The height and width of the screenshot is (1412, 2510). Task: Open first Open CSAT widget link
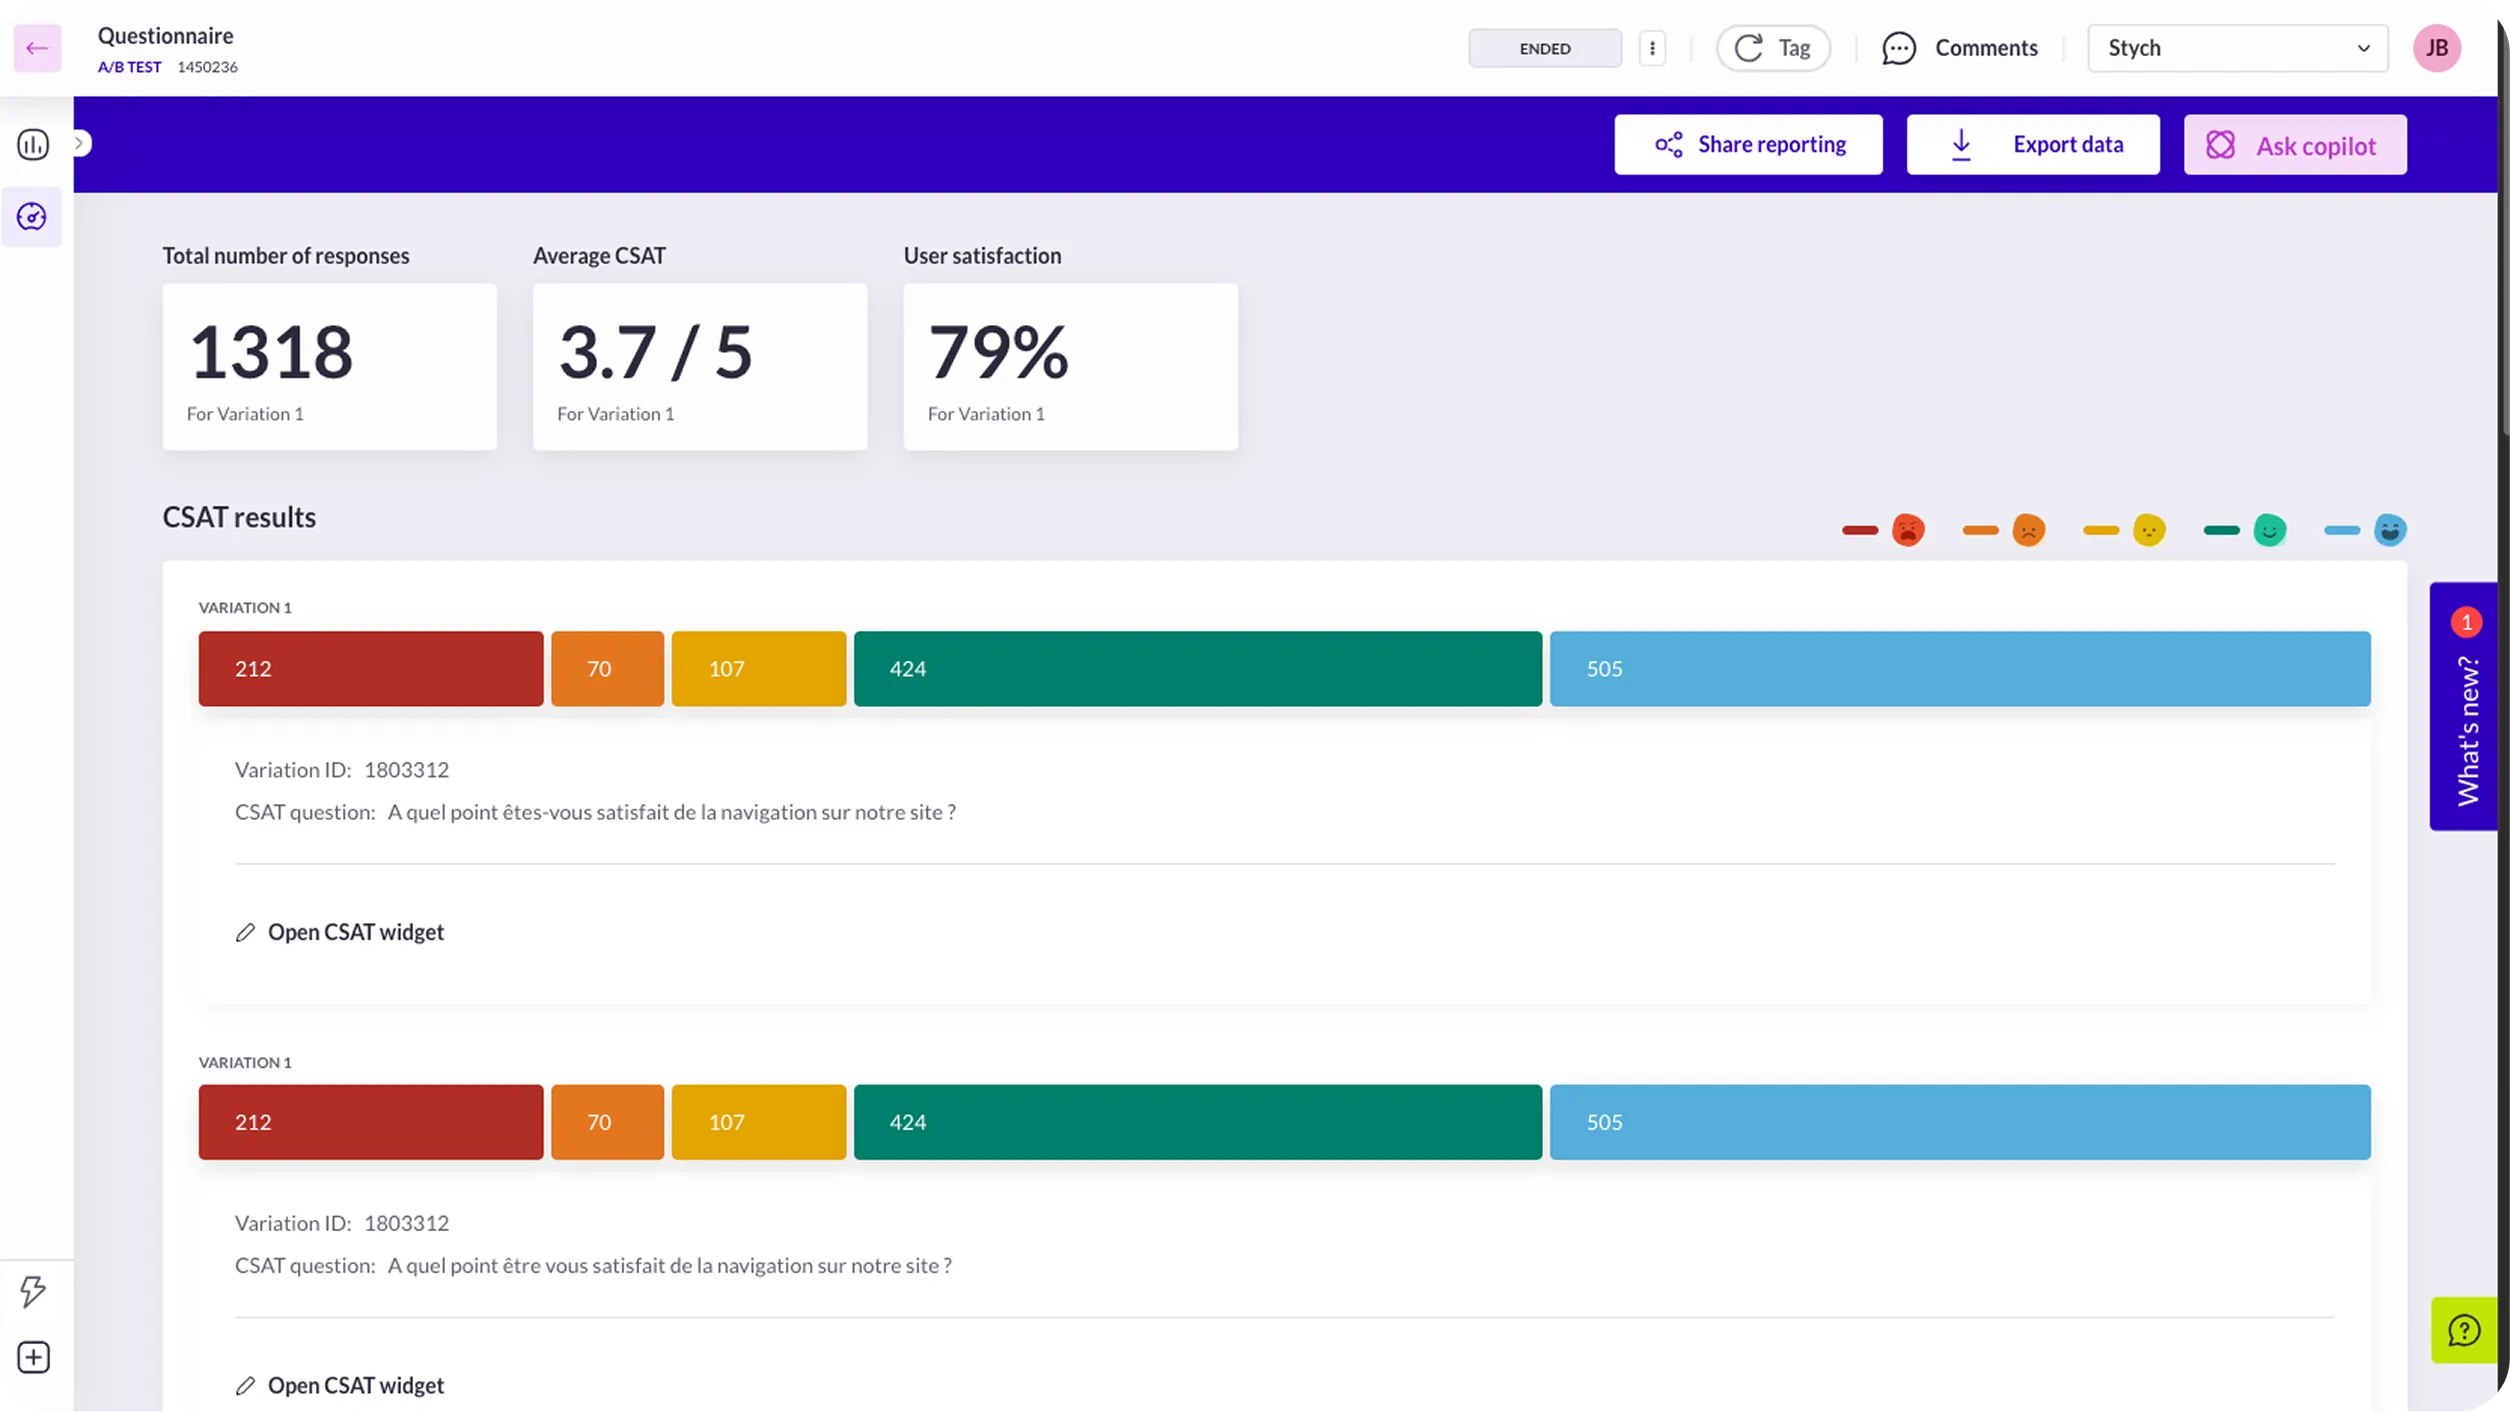point(340,932)
